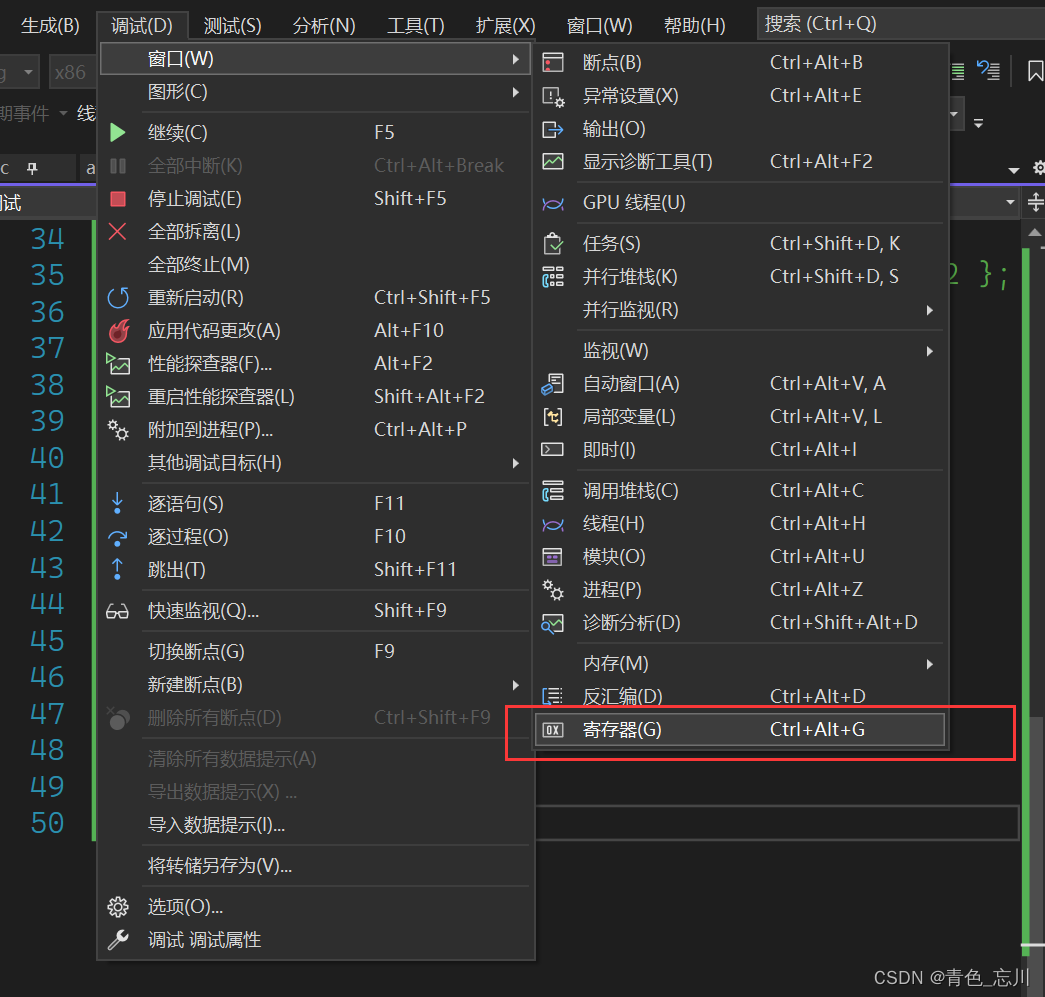Expand the 窗口(W) submenu arrow

click(516, 59)
